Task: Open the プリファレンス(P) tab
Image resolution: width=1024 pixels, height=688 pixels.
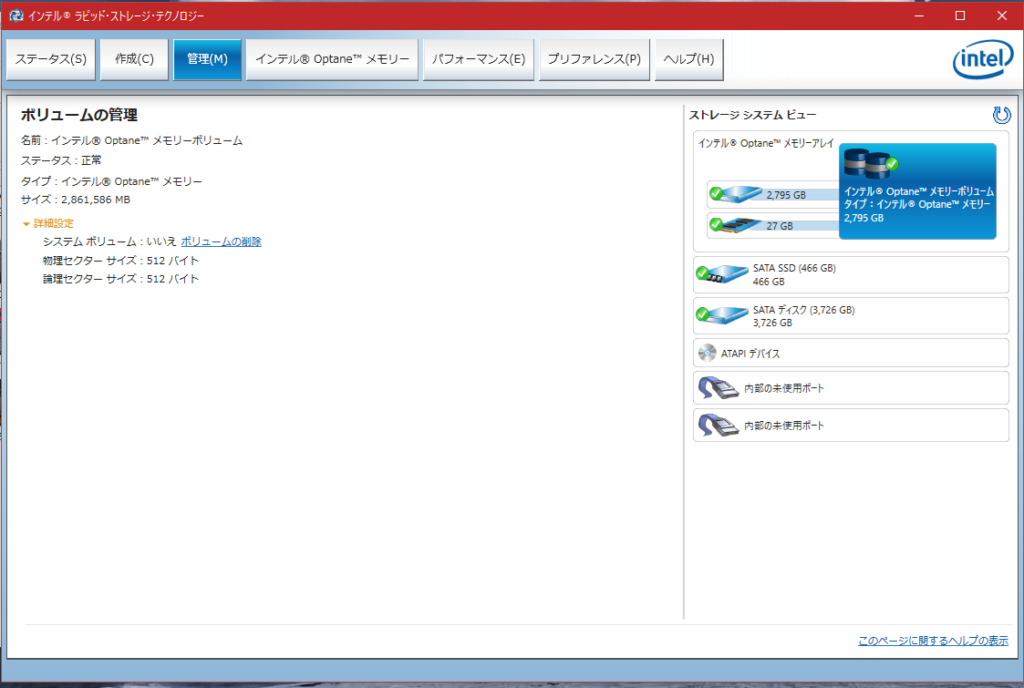Action: coord(594,59)
